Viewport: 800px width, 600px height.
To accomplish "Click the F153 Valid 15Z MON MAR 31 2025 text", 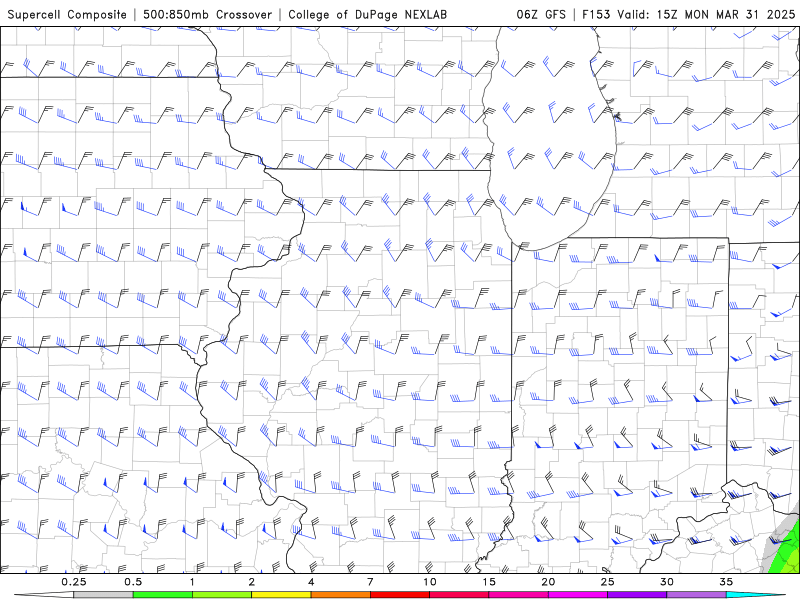I will pyautogui.click(x=688, y=14).
